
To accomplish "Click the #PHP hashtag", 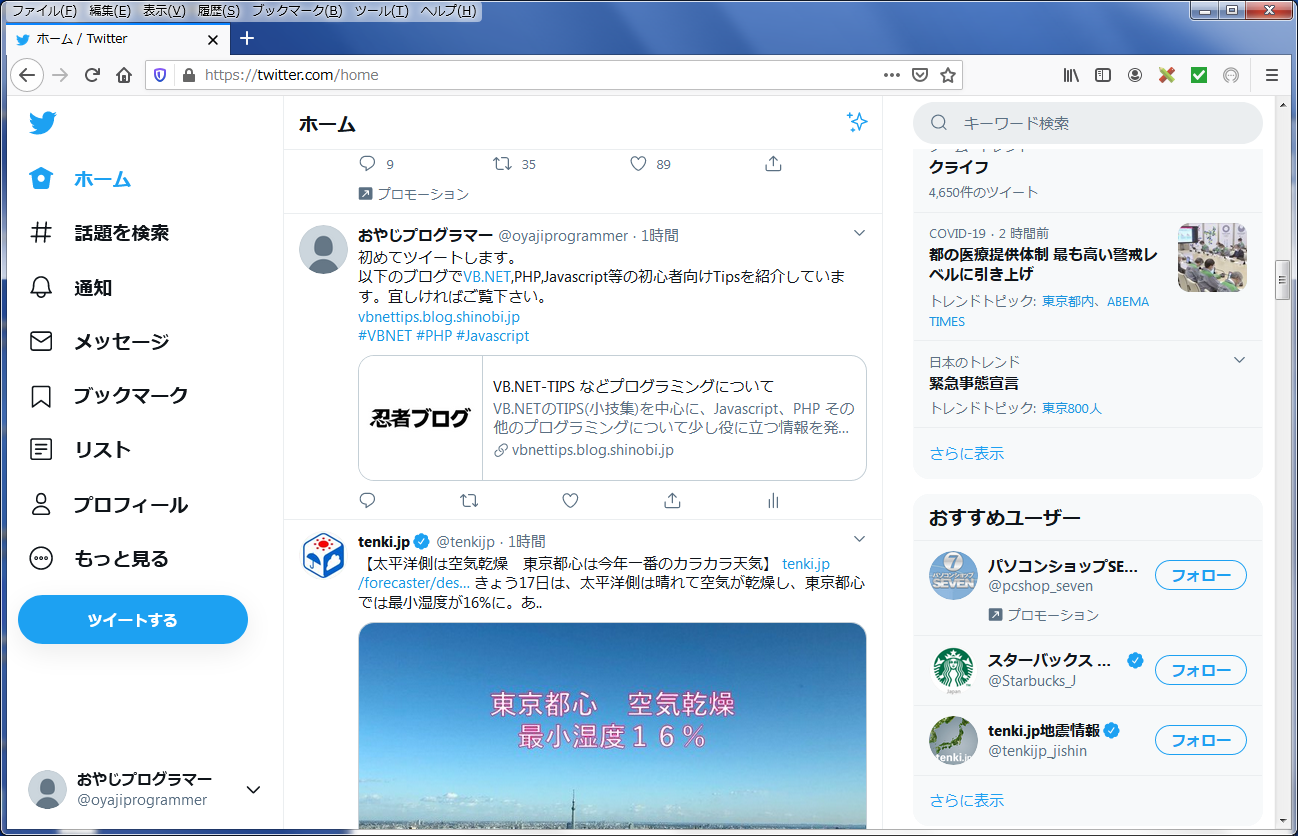I will click(x=434, y=336).
